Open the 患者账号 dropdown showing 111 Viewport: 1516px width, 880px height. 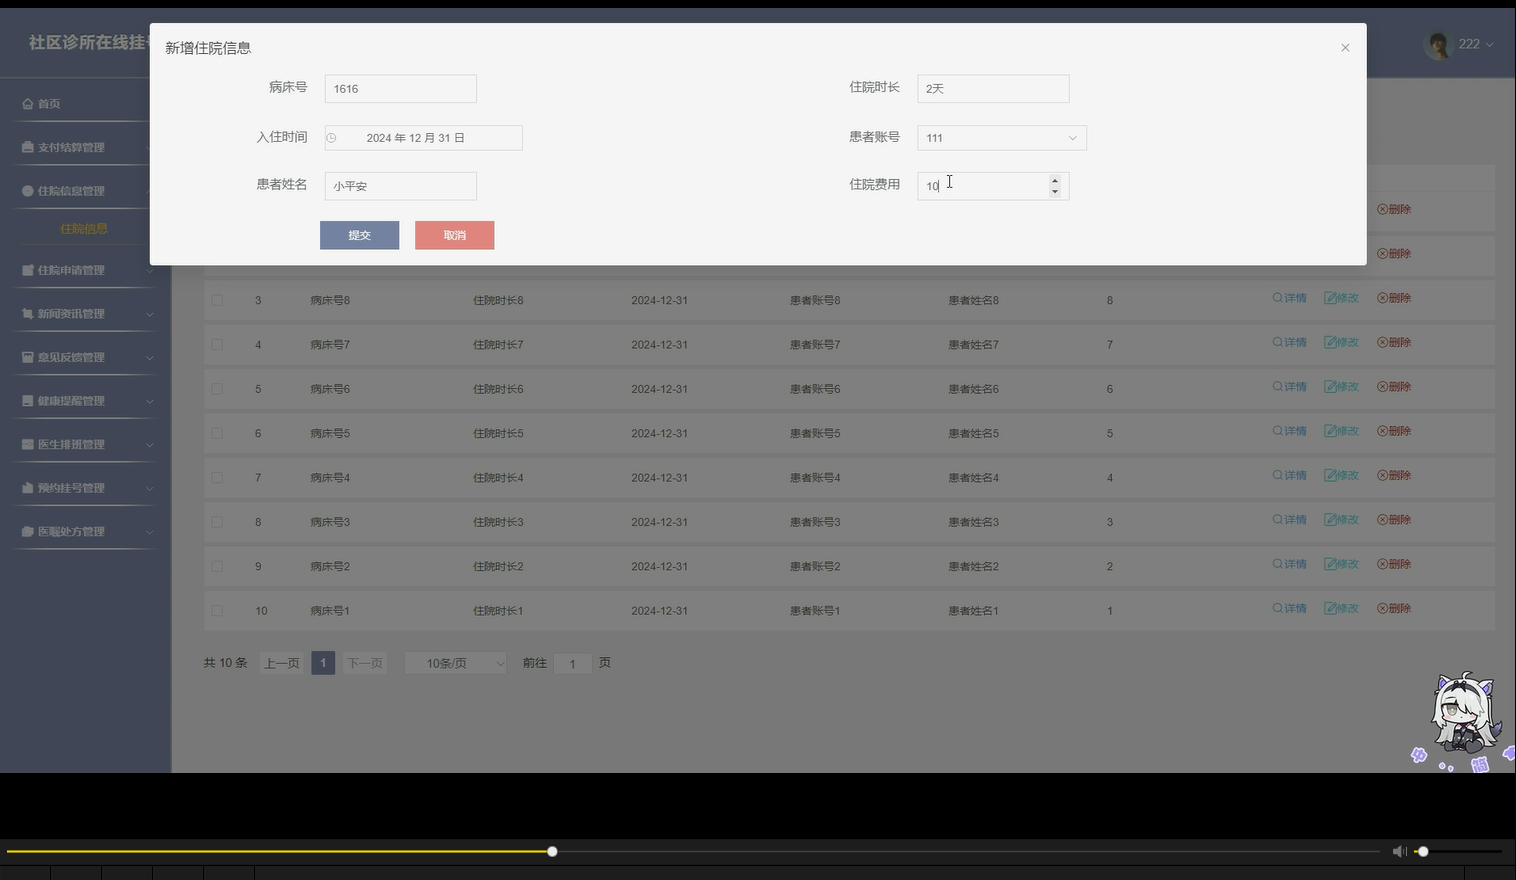[x=1002, y=138]
